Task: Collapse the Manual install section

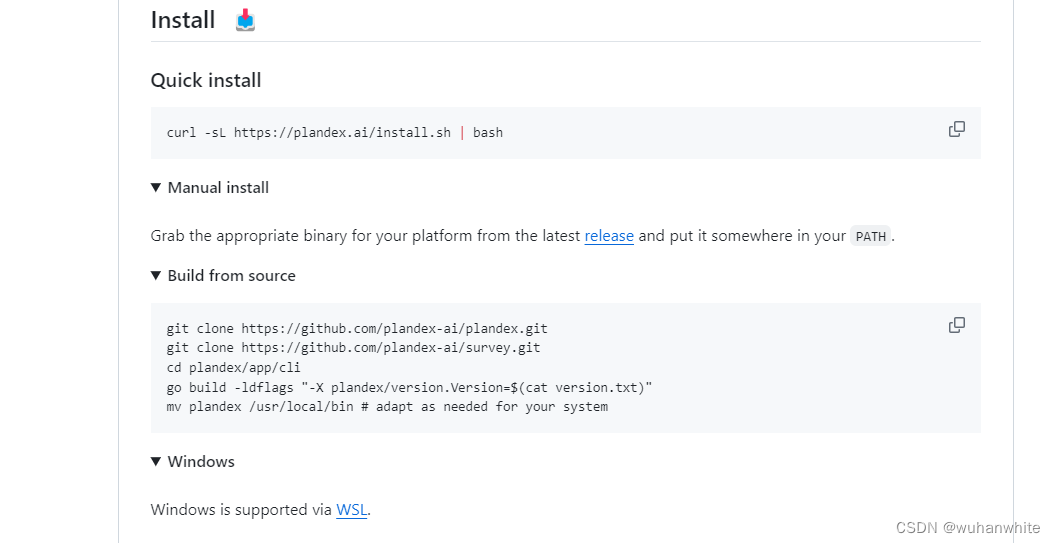Action: point(210,188)
